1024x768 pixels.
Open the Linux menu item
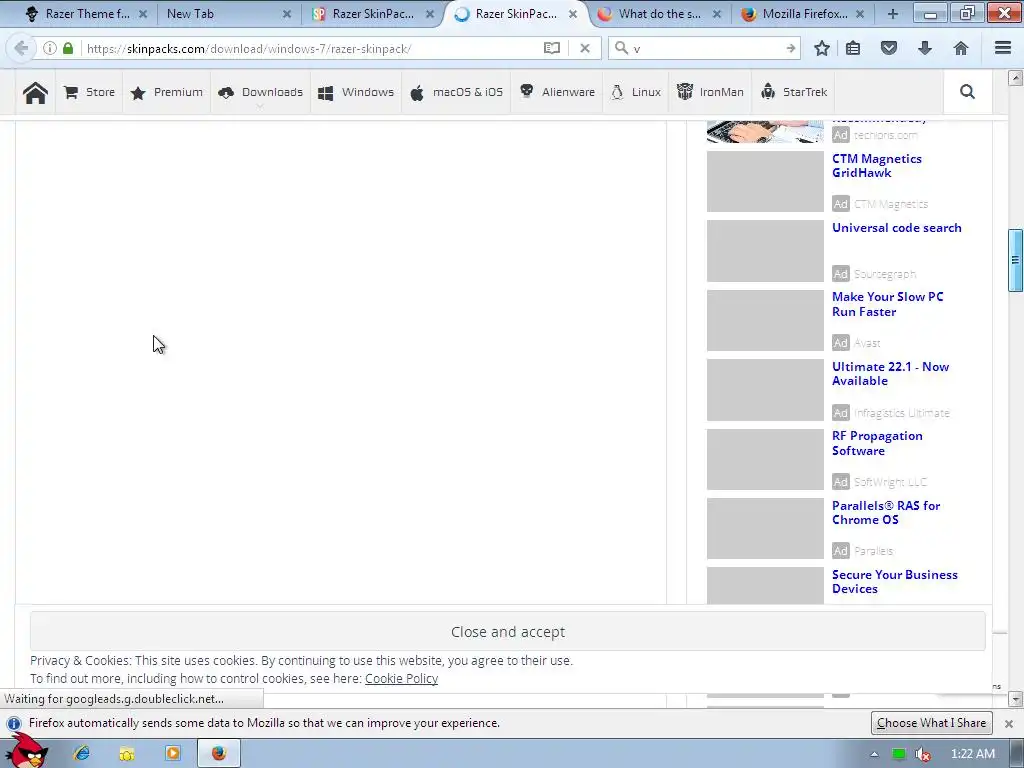(635, 92)
